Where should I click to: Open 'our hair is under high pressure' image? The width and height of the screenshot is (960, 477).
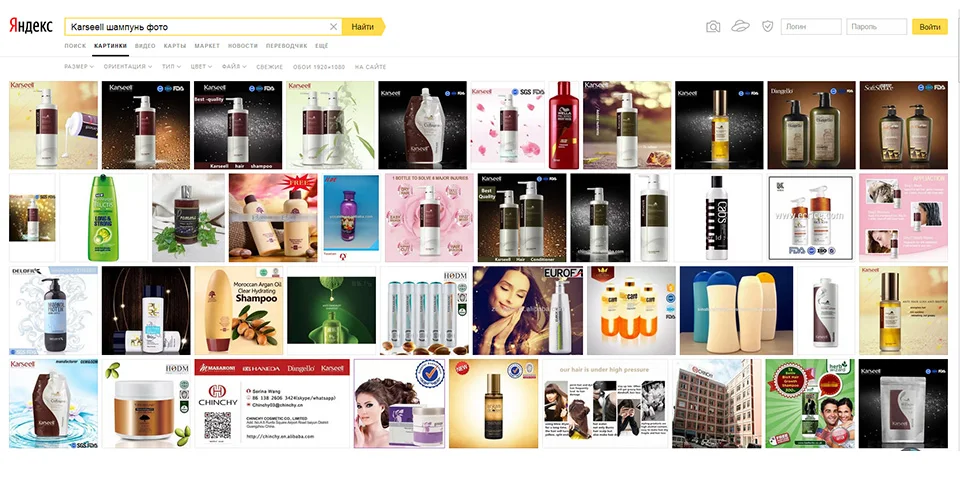[x=605, y=404]
